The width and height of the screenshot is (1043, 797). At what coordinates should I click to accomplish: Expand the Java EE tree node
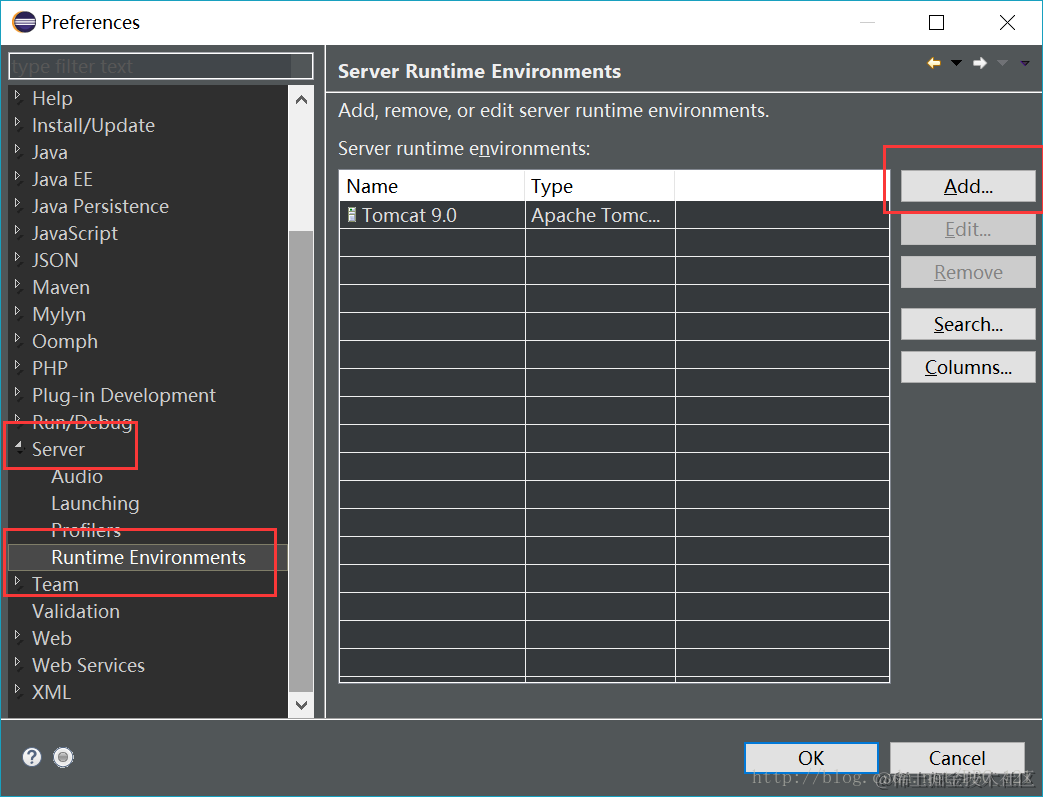tap(18, 176)
